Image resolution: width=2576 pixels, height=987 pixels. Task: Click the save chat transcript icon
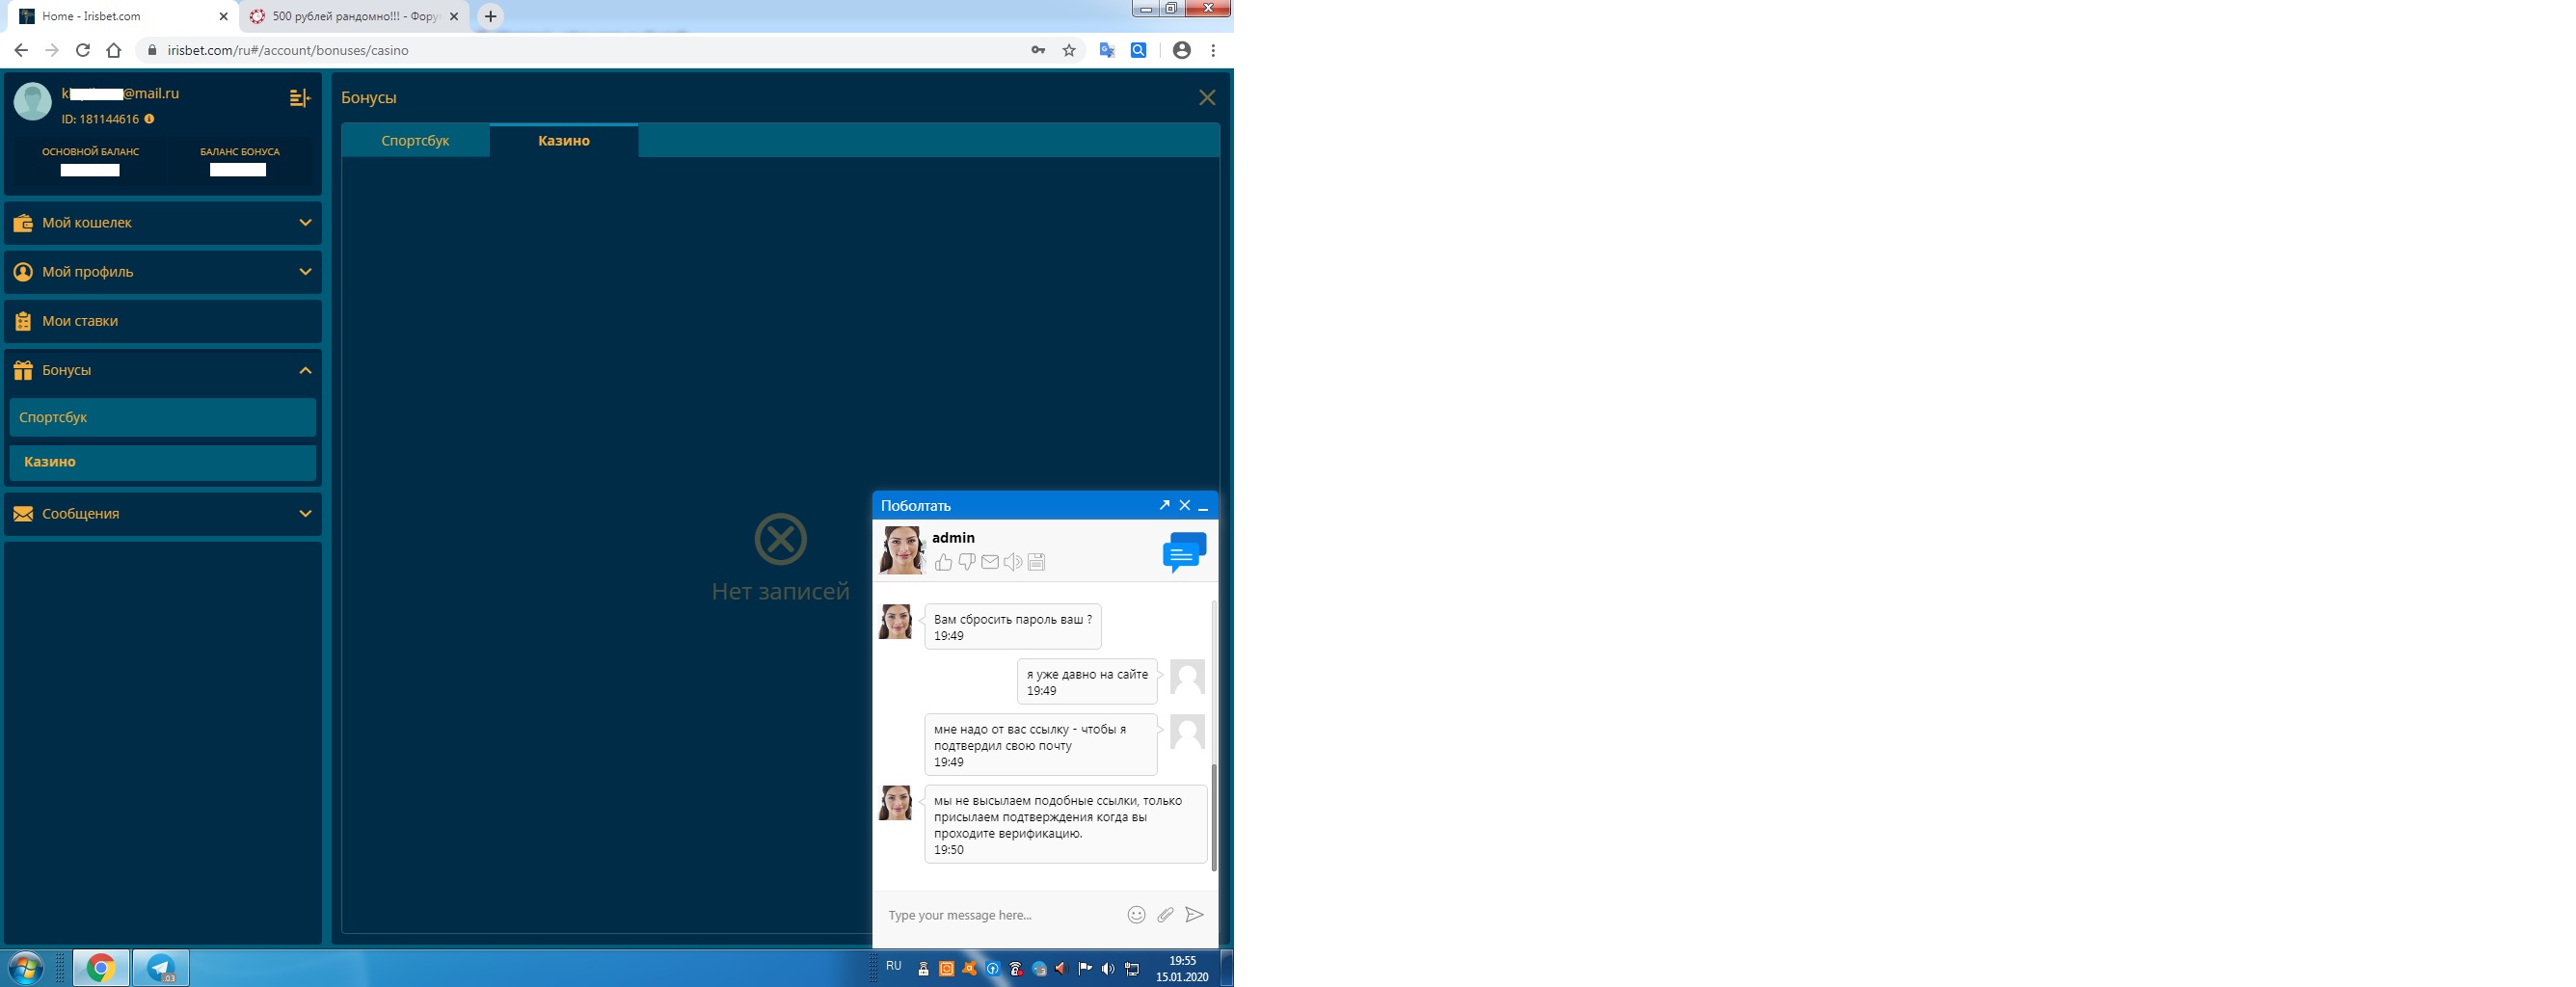[x=1036, y=562]
